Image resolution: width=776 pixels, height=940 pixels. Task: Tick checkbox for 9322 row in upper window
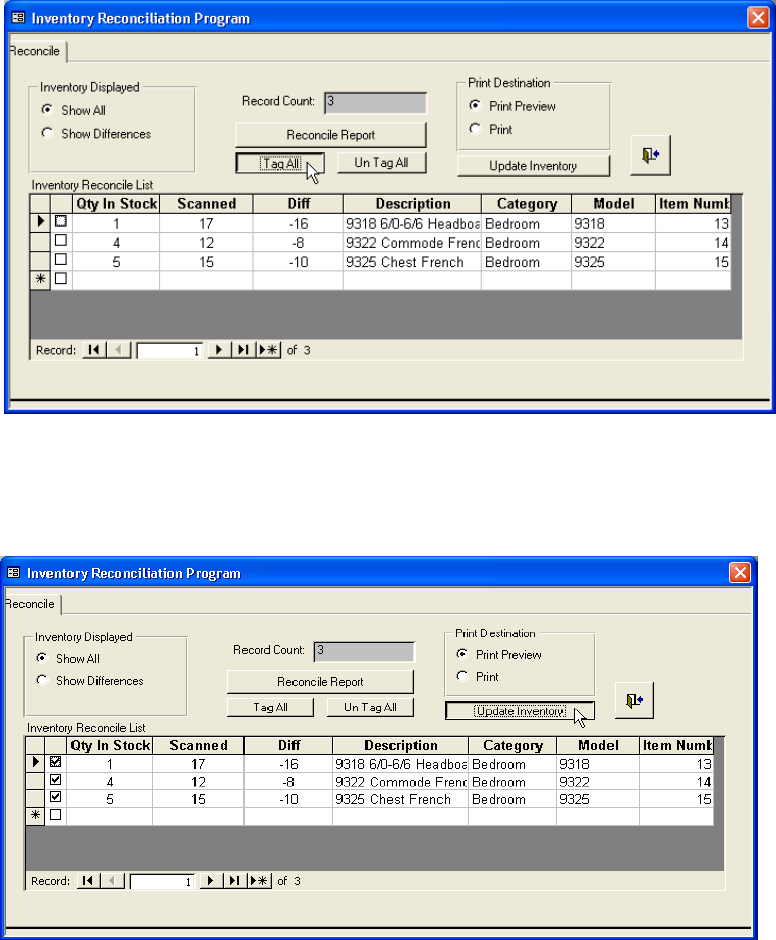61,240
